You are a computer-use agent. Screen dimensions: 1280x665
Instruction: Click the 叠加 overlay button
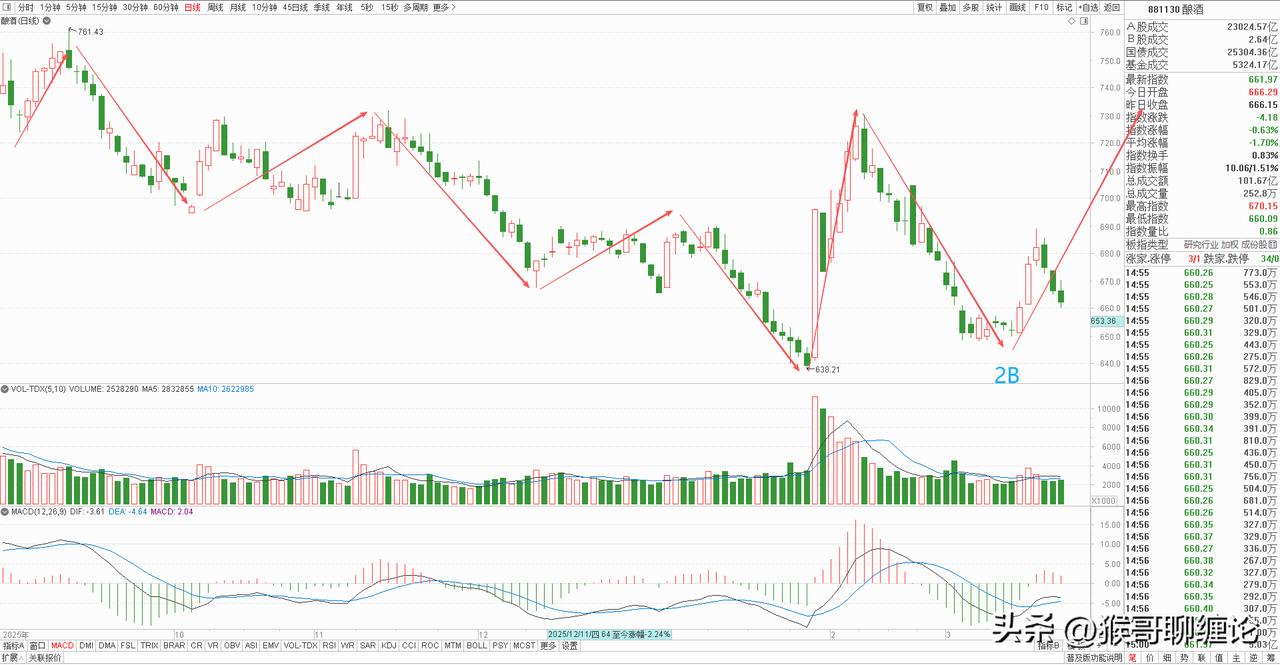point(947,7)
